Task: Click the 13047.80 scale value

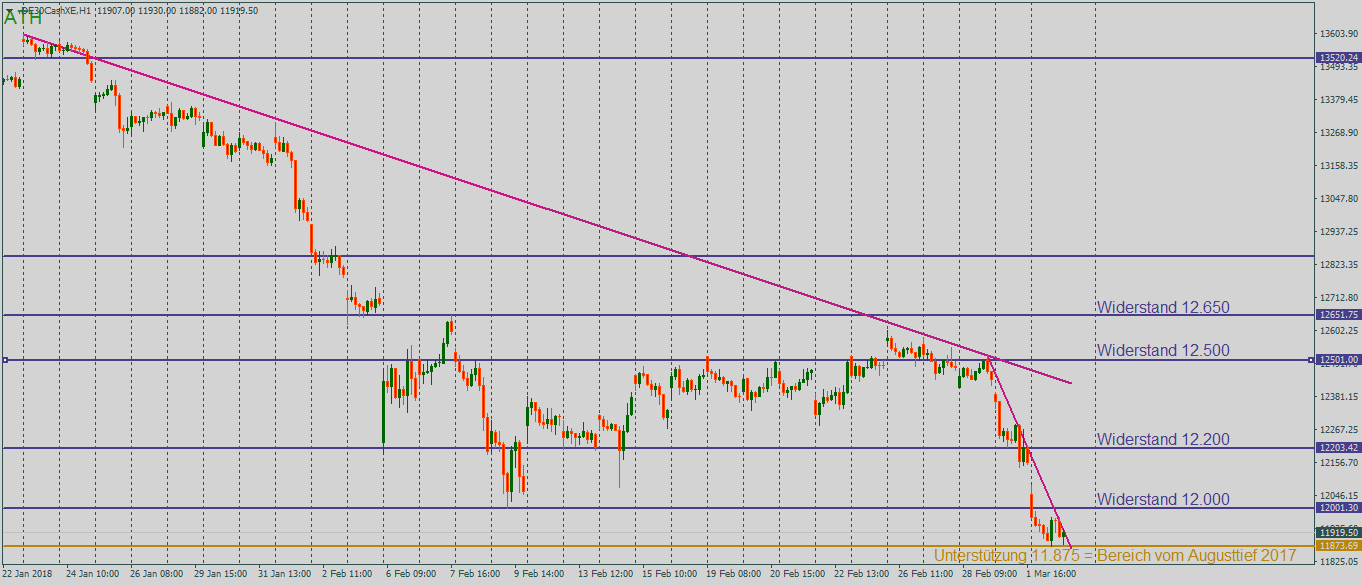Action: pos(1338,199)
